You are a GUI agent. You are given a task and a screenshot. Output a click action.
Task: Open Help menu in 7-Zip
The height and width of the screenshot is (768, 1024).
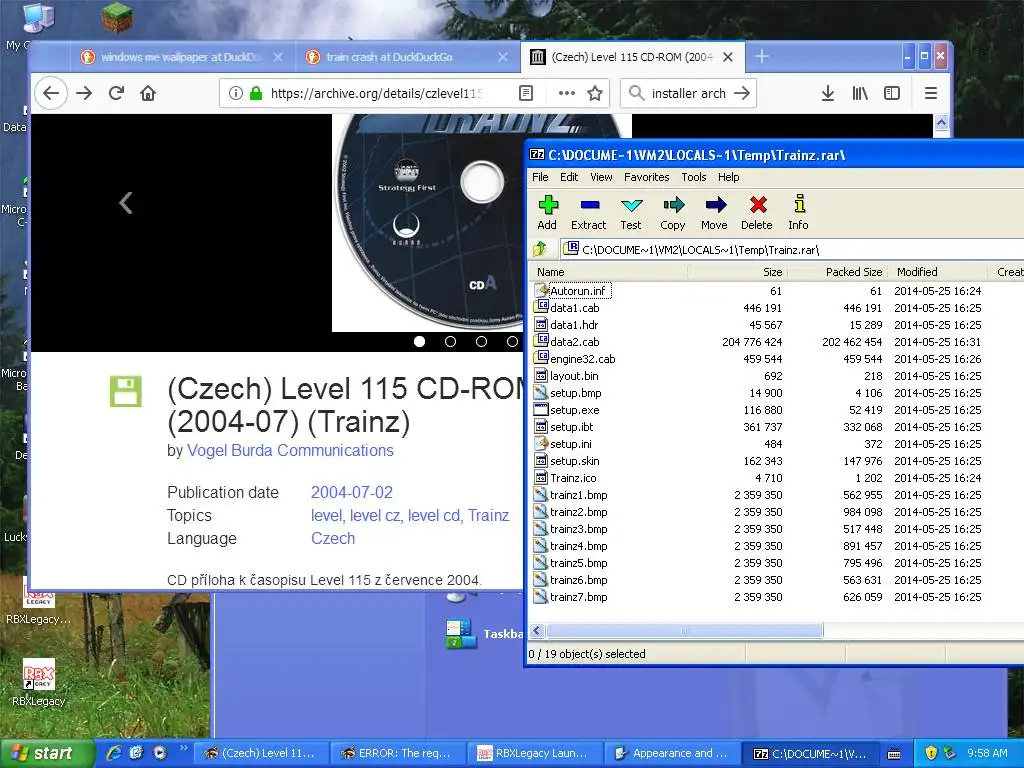point(729,177)
